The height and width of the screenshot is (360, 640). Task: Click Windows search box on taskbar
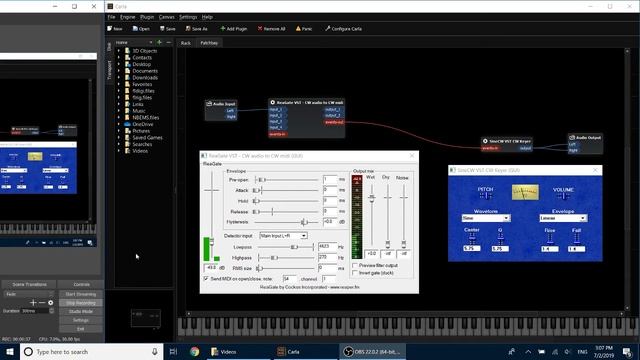tap(91, 351)
